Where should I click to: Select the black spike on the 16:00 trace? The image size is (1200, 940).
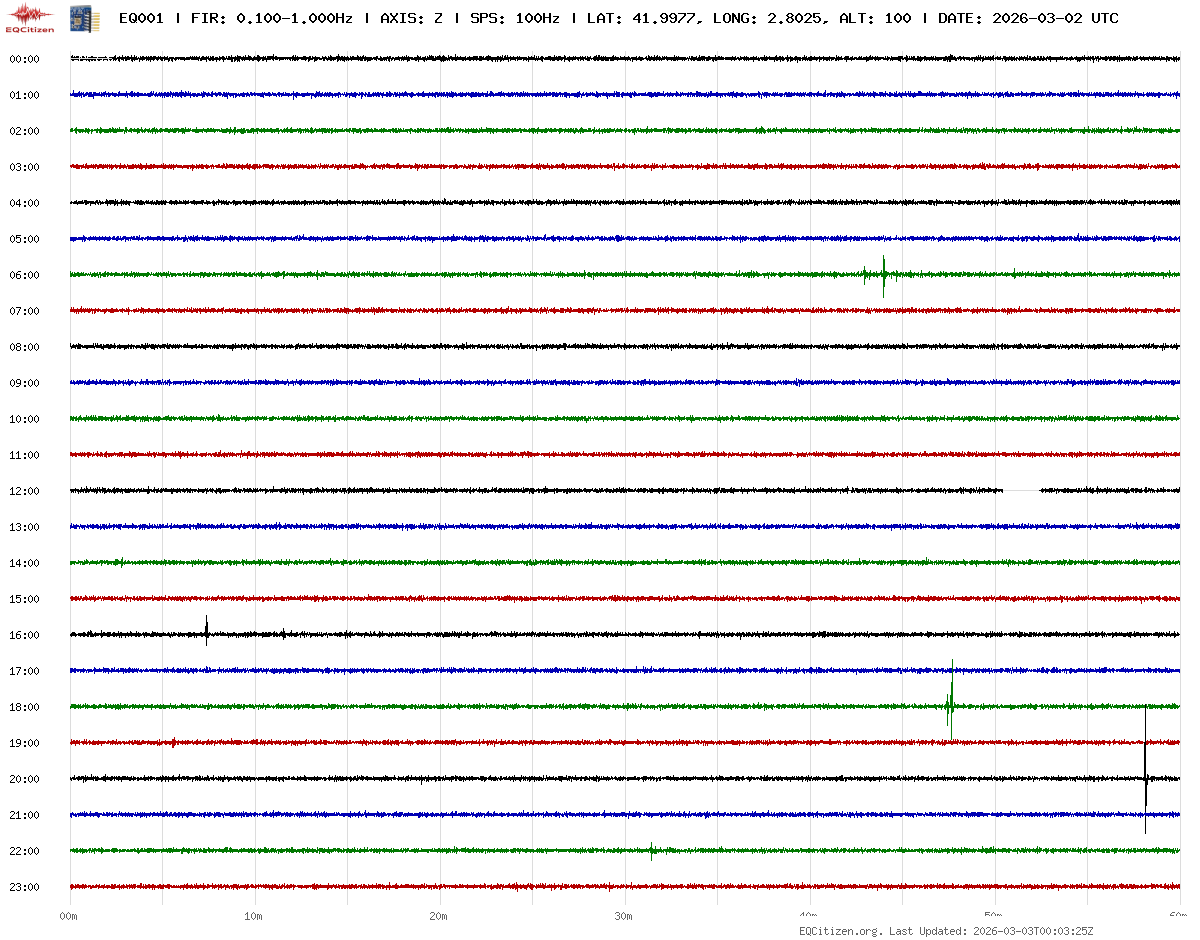[x=207, y=631]
